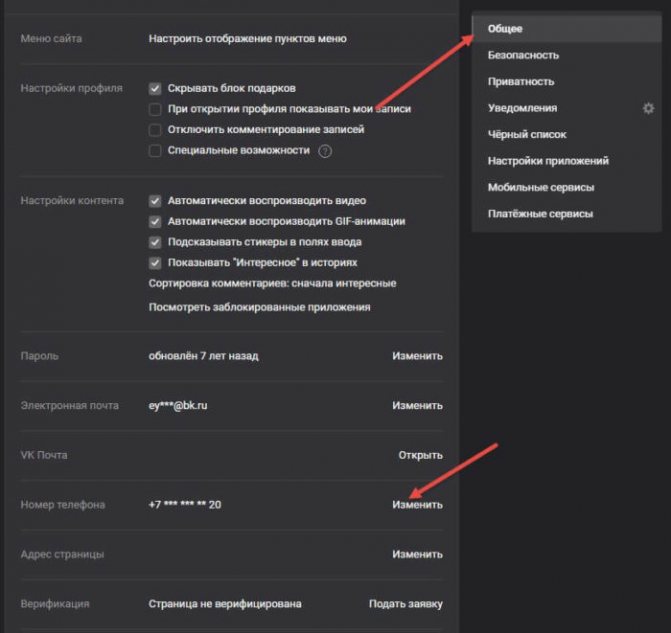Viewport: 671px width, 633px height.
Task: Select the Общее settings section
Action: [567, 29]
